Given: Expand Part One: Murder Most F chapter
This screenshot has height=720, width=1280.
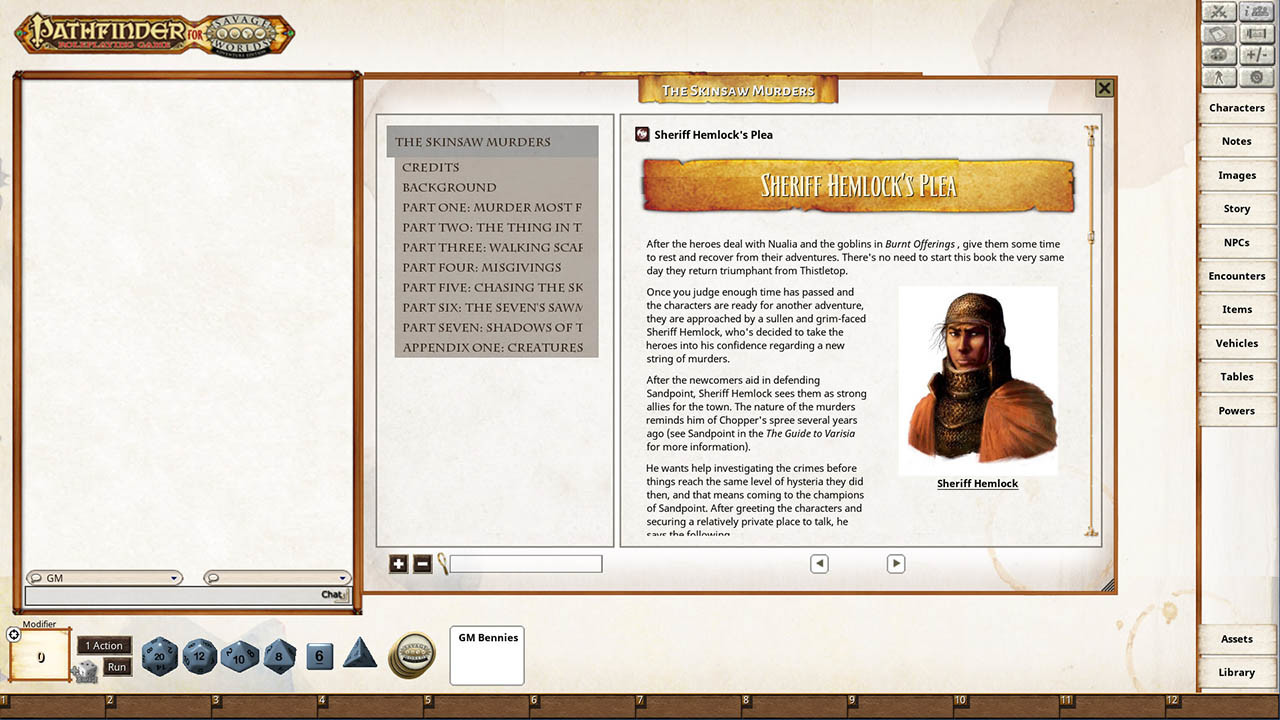Looking at the screenshot, I should click(492, 207).
